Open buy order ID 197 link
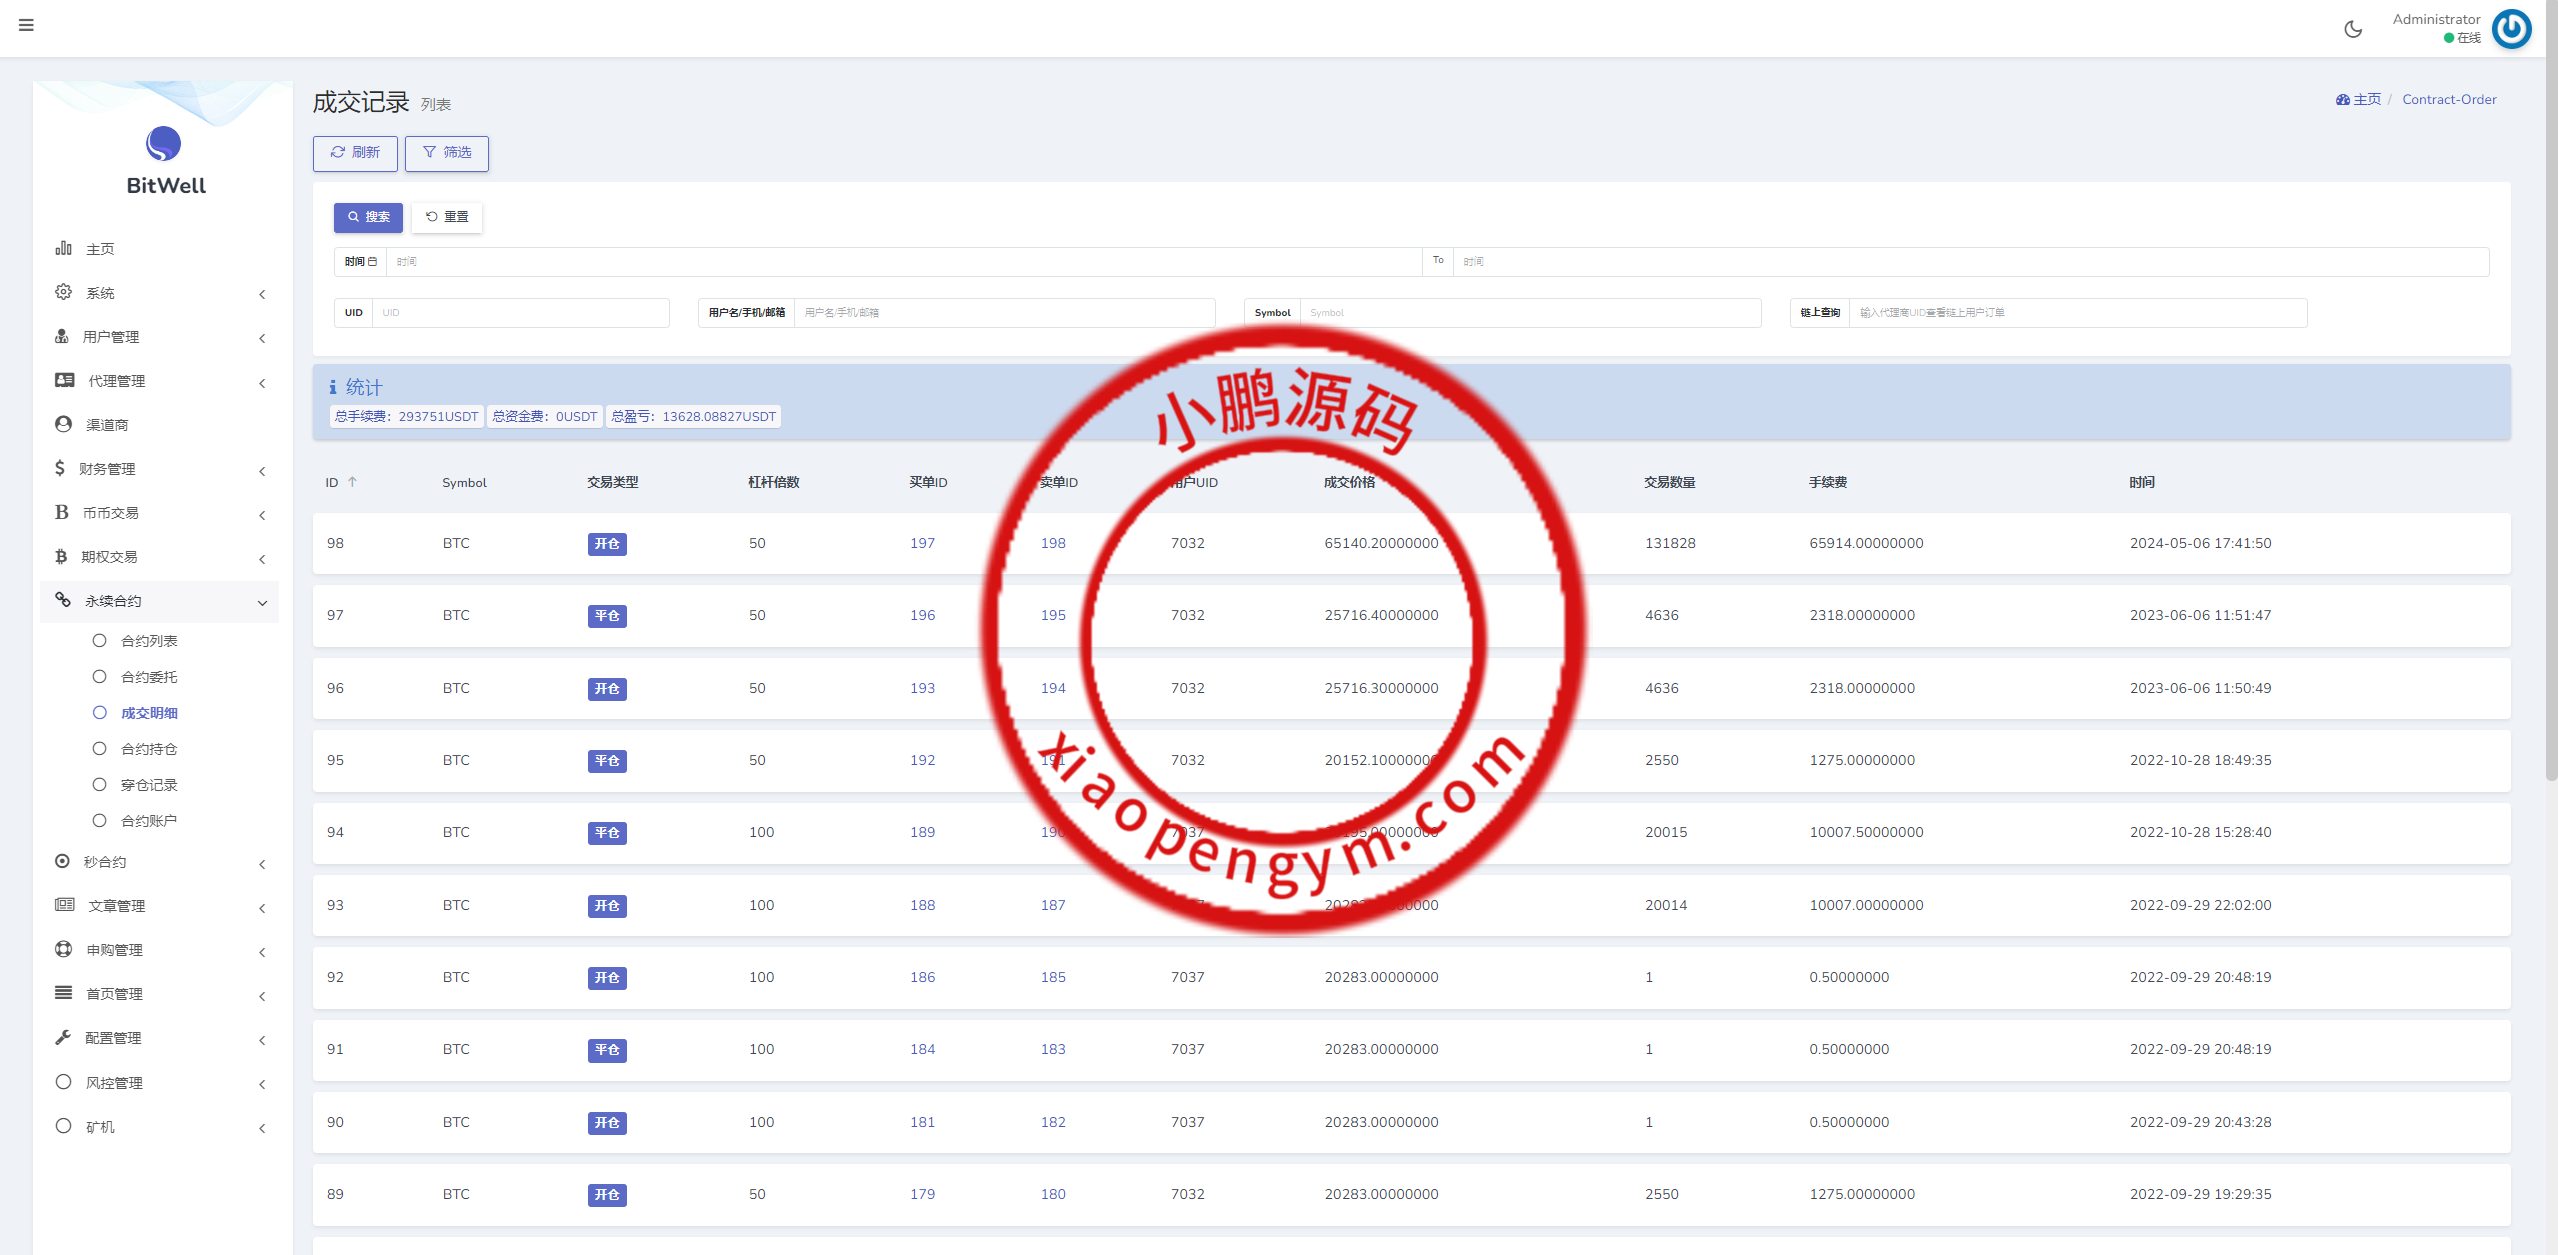This screenshot has width=2558, height=1255. (x=922, y=543)
